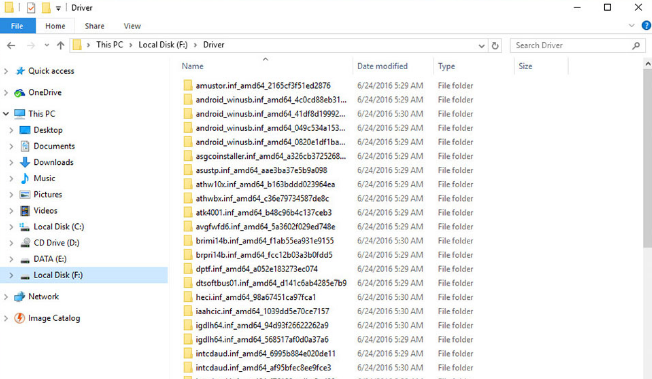Click Local Disk (F:) in breadcrumb path

pos(163,45)
